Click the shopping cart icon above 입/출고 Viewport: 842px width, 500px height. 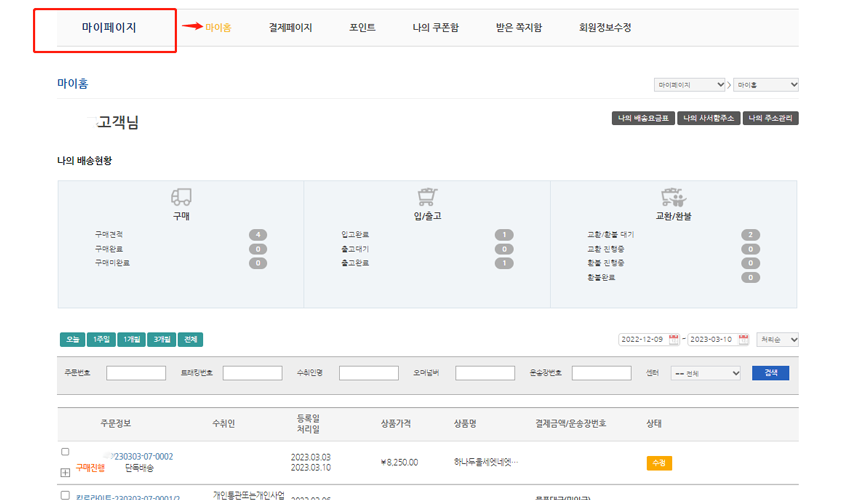pyautogui.click(x=427, y=197)
